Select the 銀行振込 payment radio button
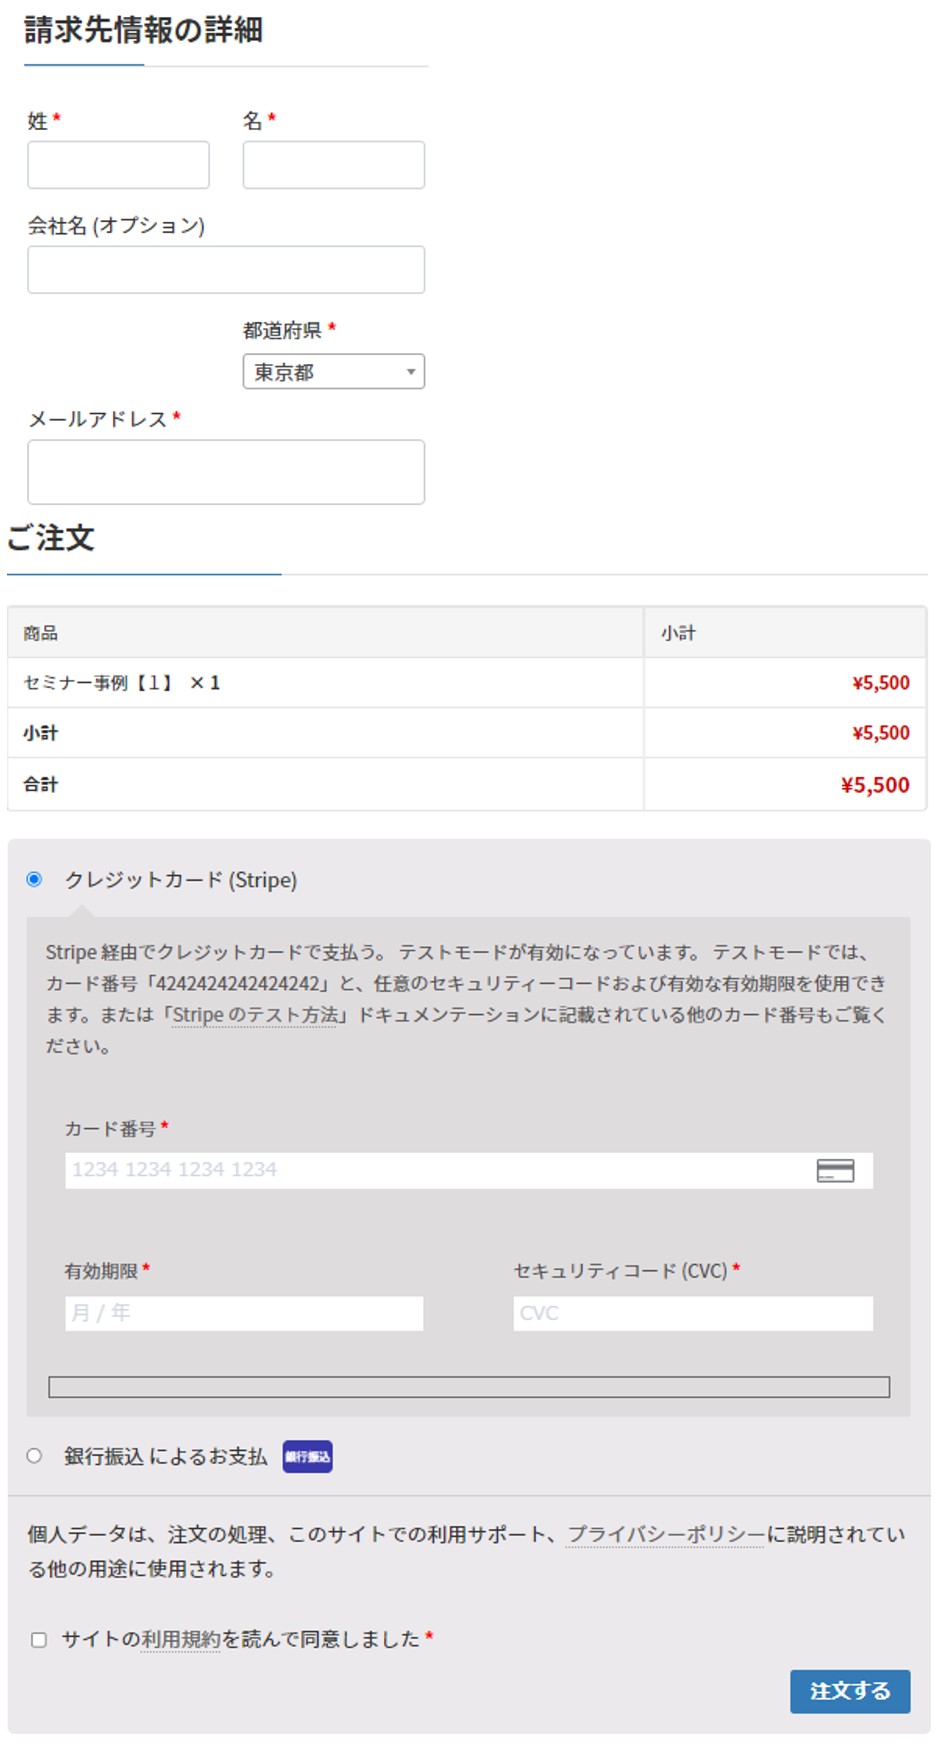 35,1455
